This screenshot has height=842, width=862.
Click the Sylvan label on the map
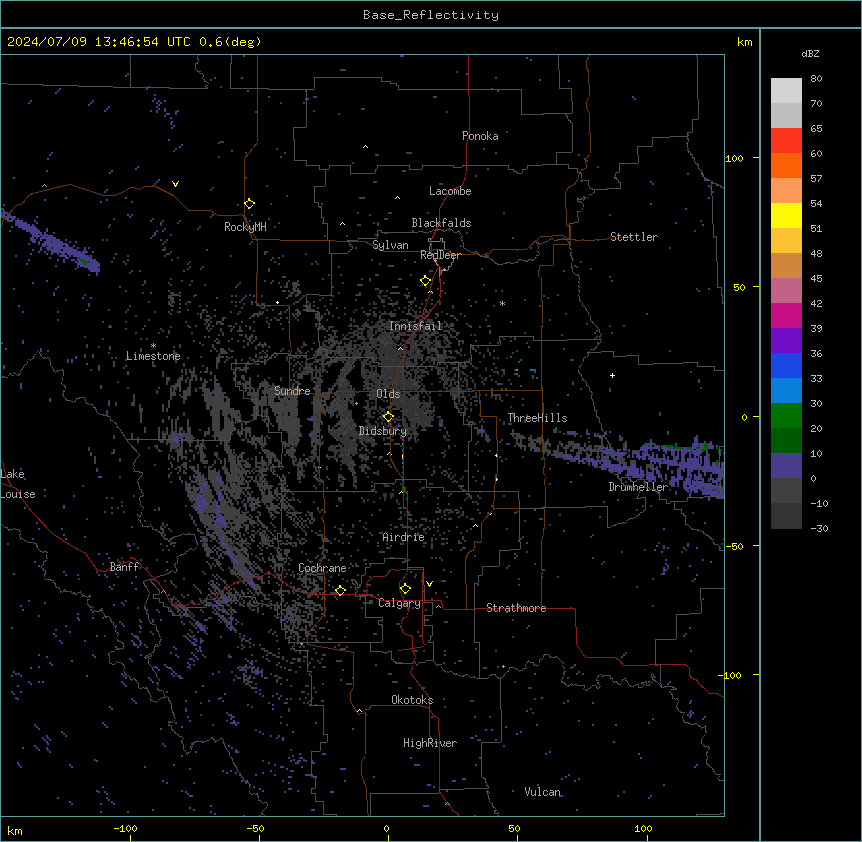point(390,245)
